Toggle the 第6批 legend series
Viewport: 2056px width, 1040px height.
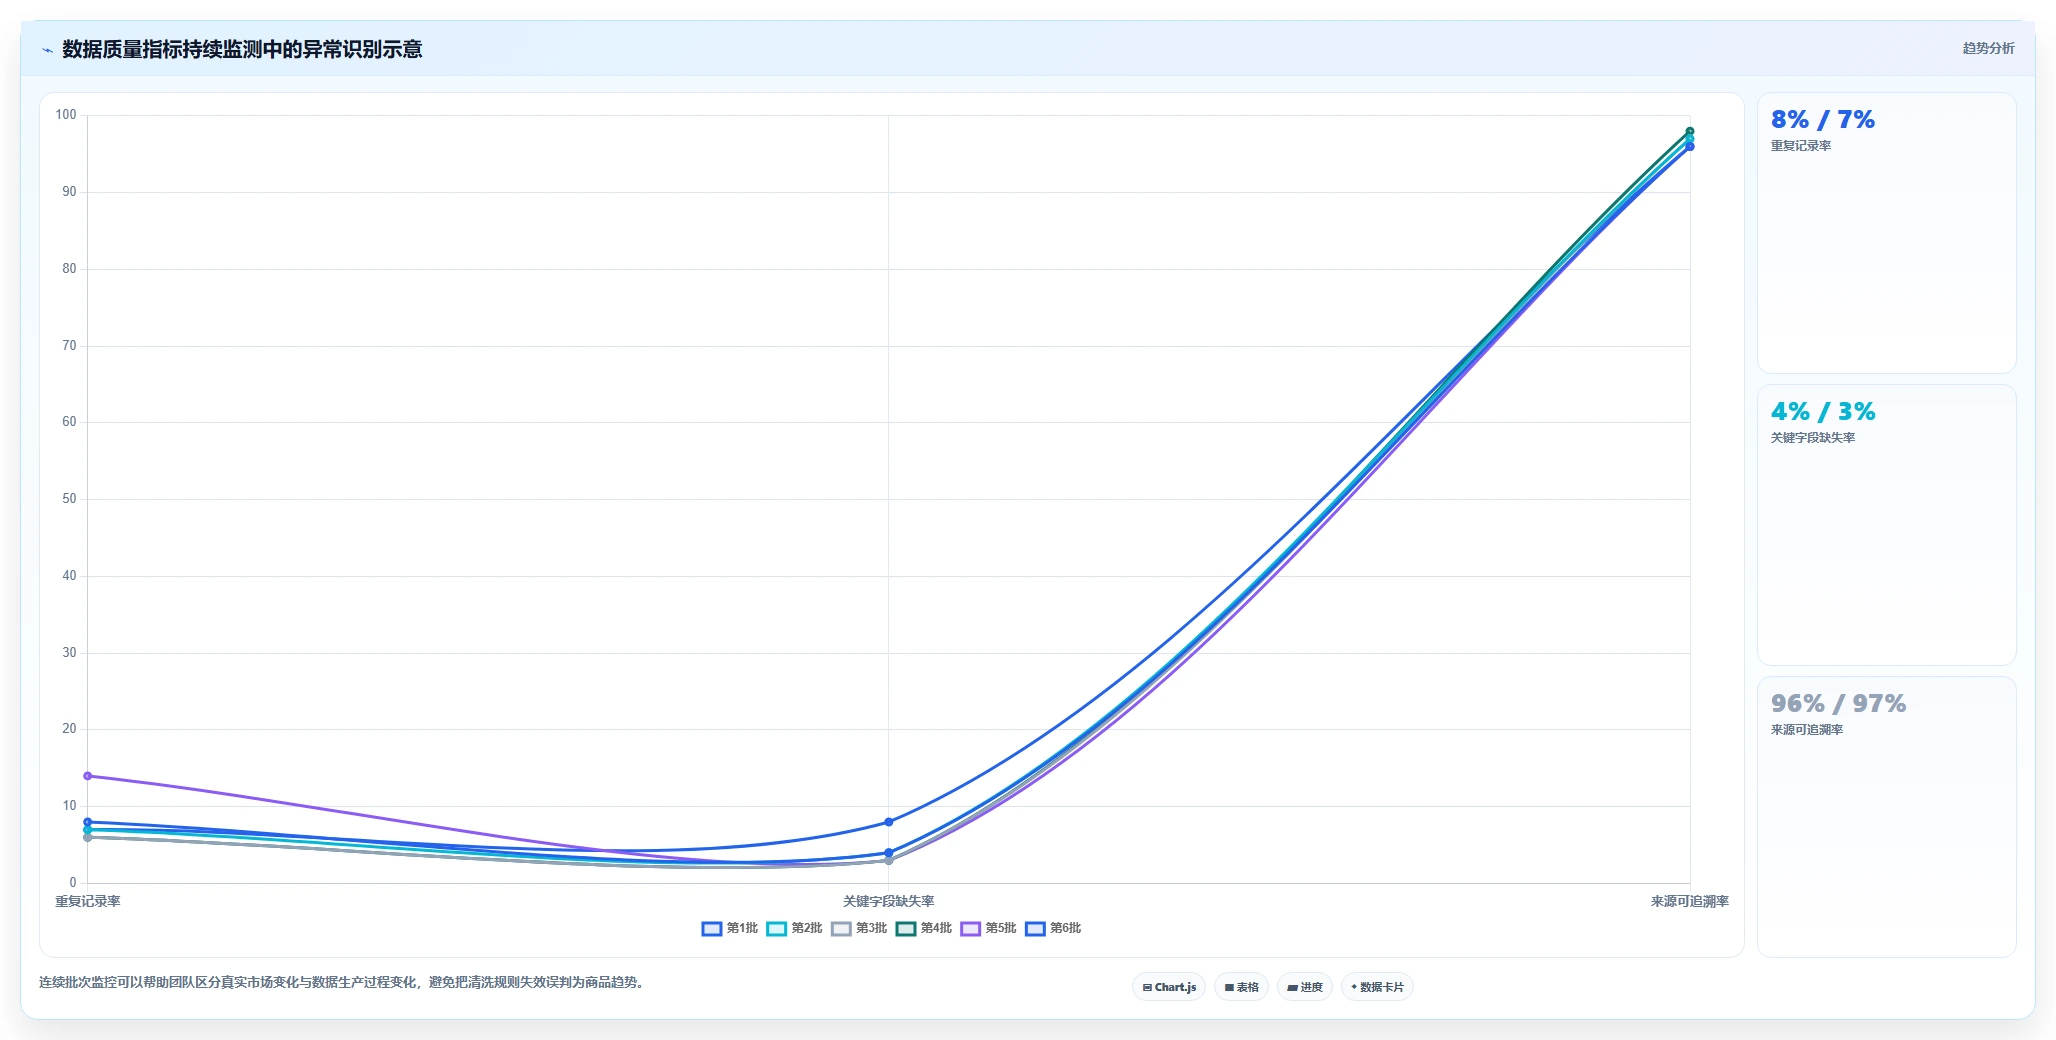pos(1053,928)
